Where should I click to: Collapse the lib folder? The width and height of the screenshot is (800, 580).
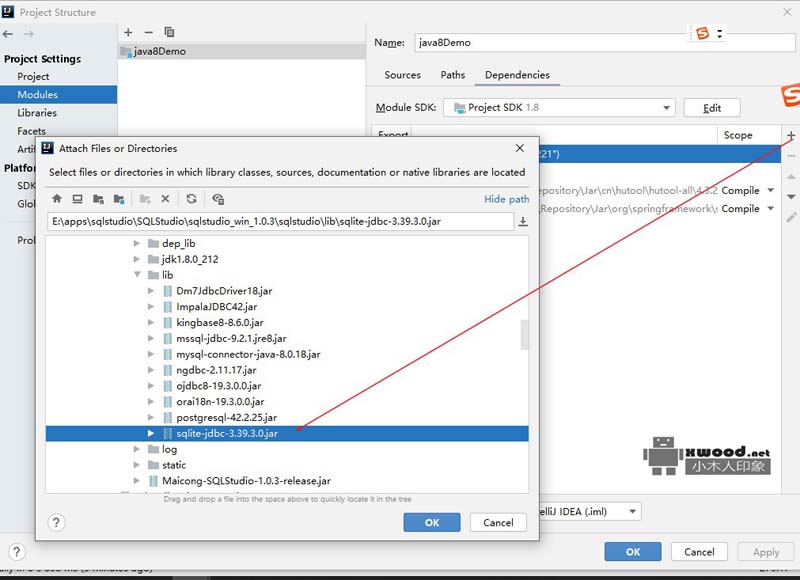137,275
